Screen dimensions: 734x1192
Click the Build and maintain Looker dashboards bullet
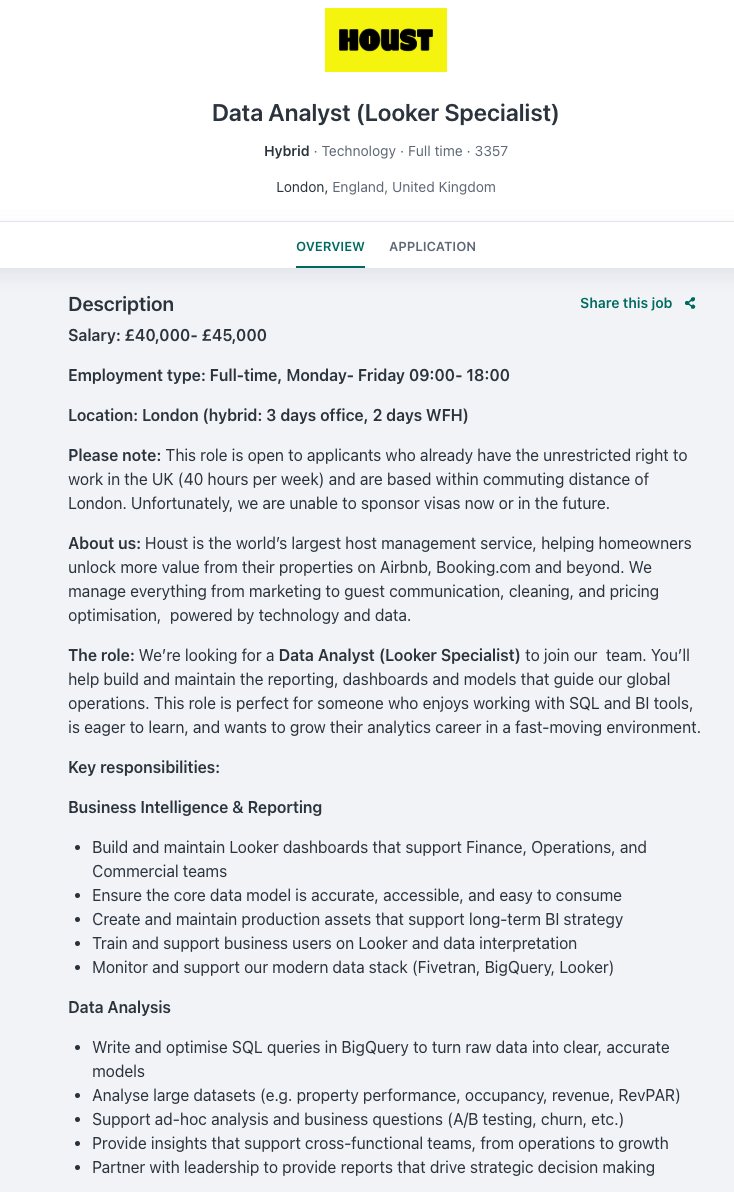pos(369,847)
